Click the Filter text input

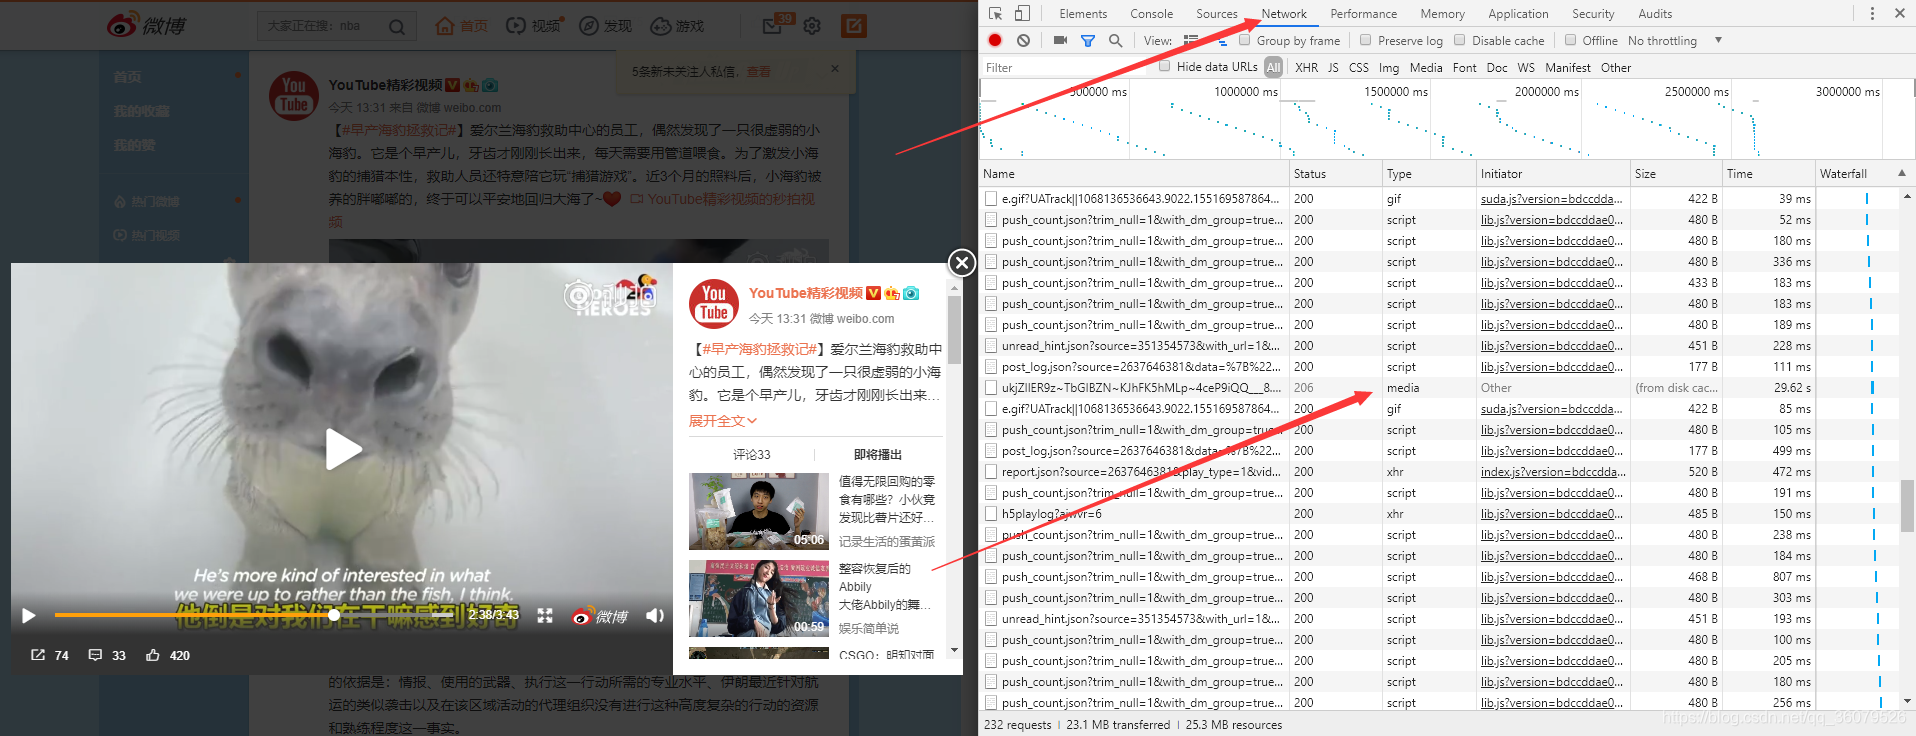click(x=1065, y=67)
